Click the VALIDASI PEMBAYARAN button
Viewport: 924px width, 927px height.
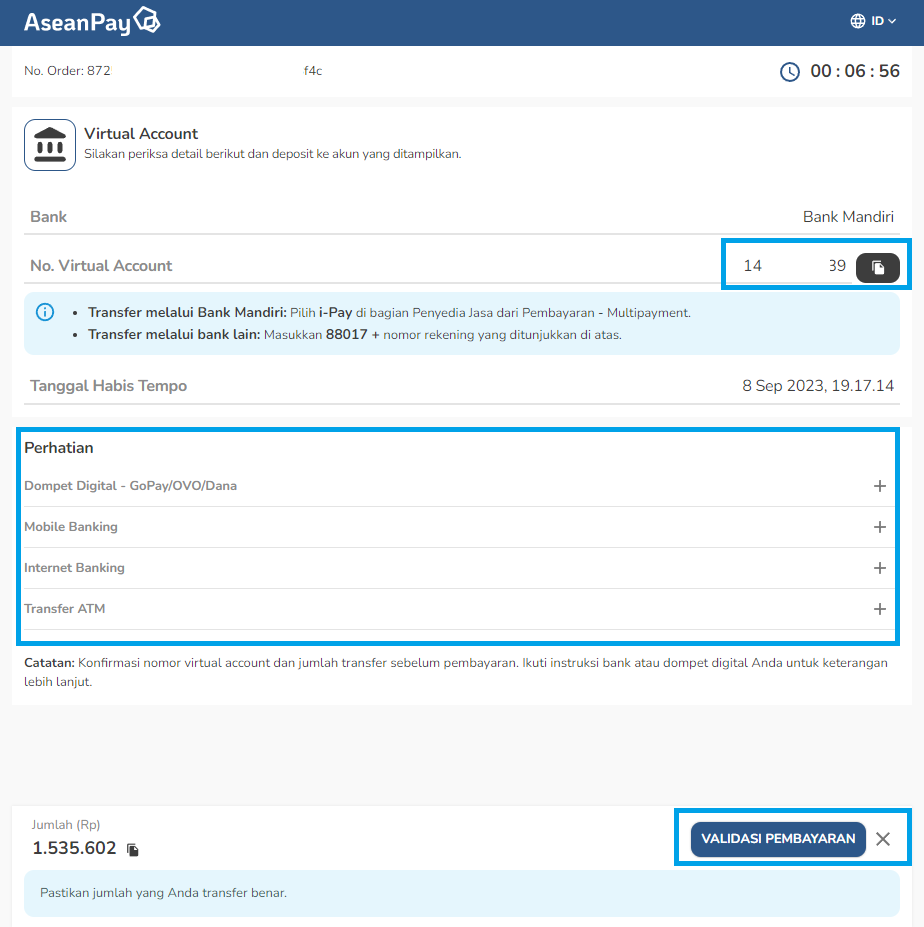click(778, 839)
